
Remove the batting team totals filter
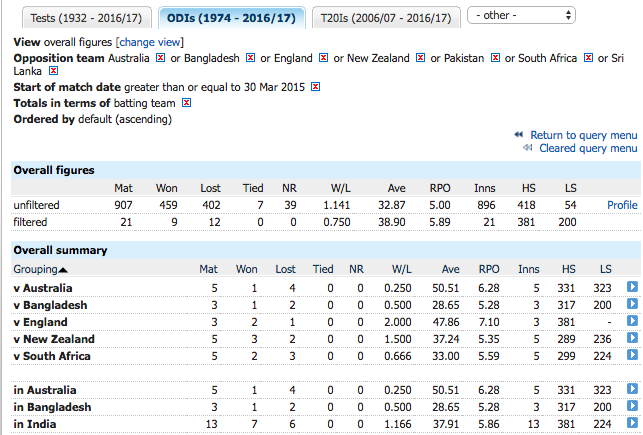[186, 103]
